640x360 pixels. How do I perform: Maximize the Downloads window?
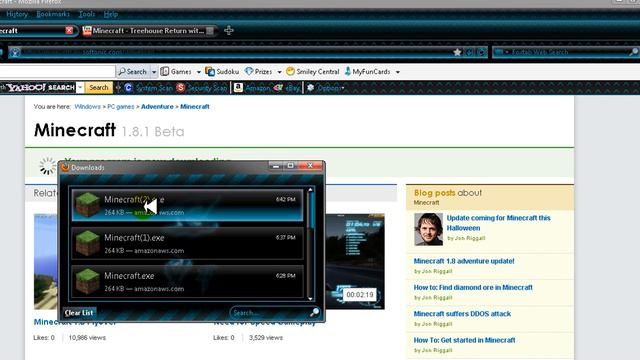click(291, 166)
